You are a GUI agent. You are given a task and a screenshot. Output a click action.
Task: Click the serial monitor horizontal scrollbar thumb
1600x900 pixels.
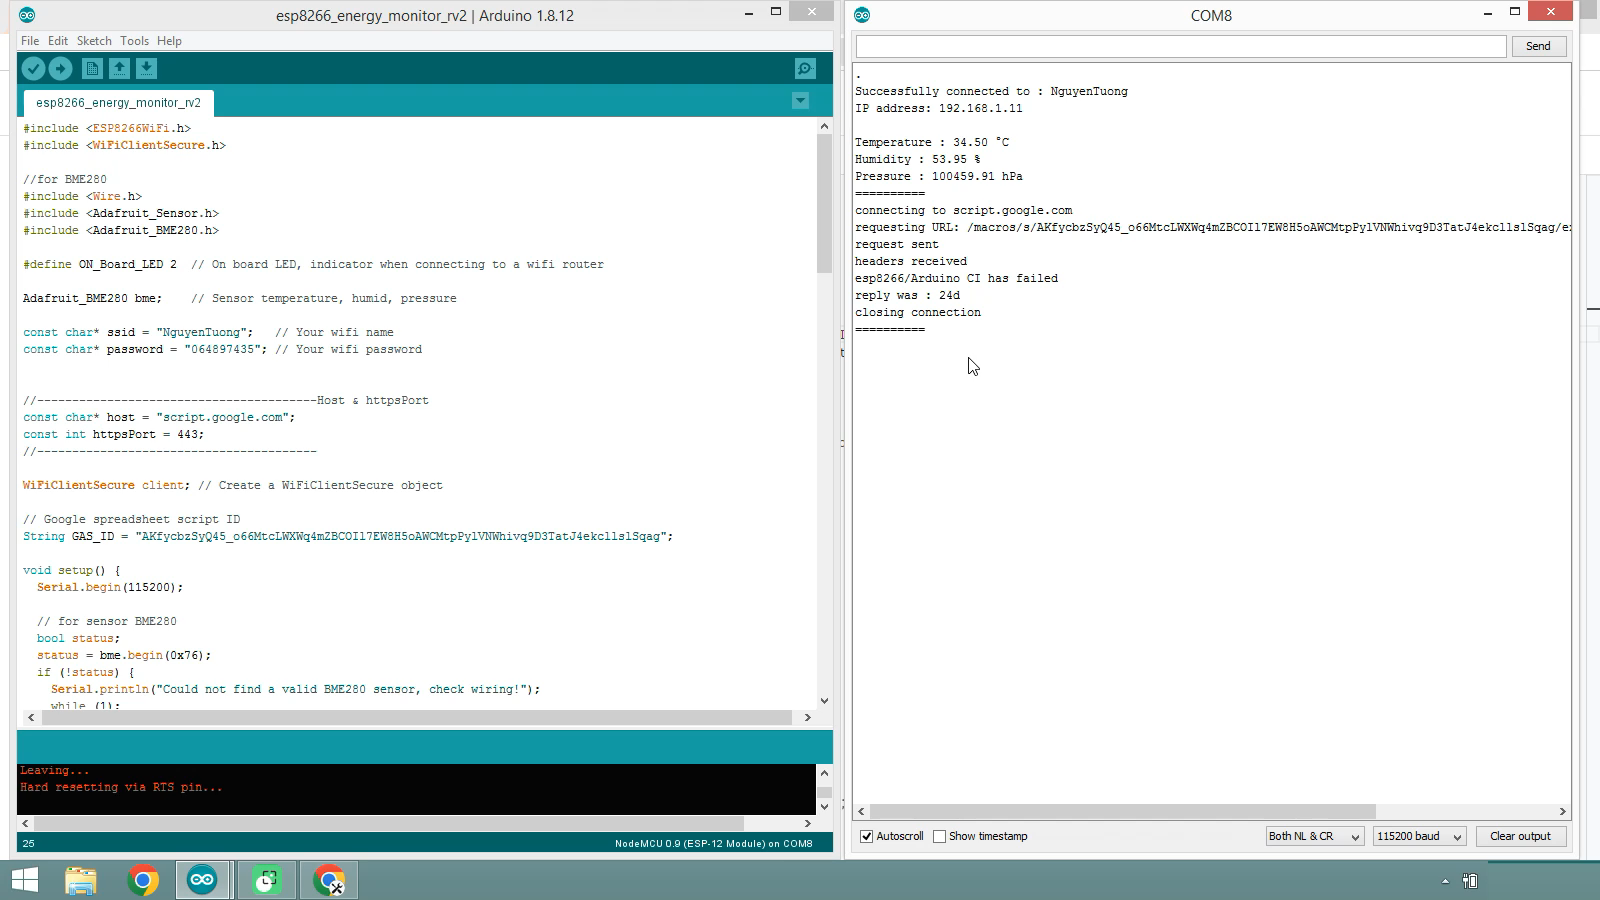1122,811
